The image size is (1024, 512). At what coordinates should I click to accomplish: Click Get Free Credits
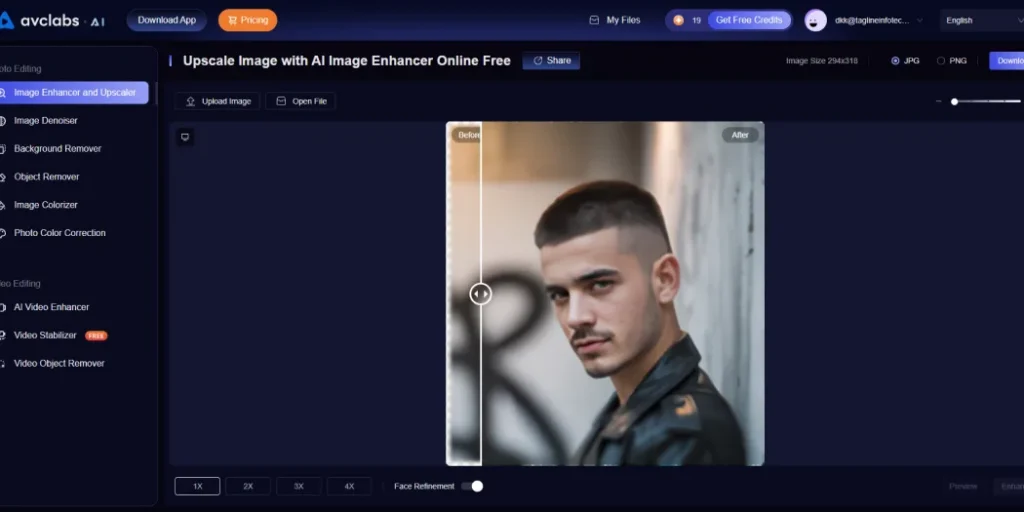(749, 20)
